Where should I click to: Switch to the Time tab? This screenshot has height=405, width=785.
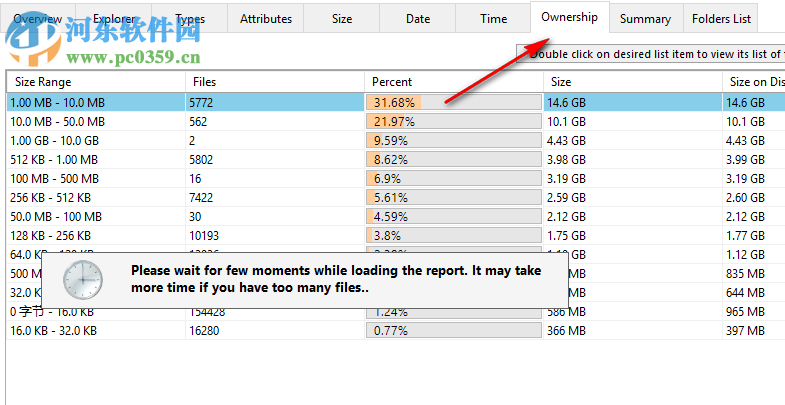494,19
